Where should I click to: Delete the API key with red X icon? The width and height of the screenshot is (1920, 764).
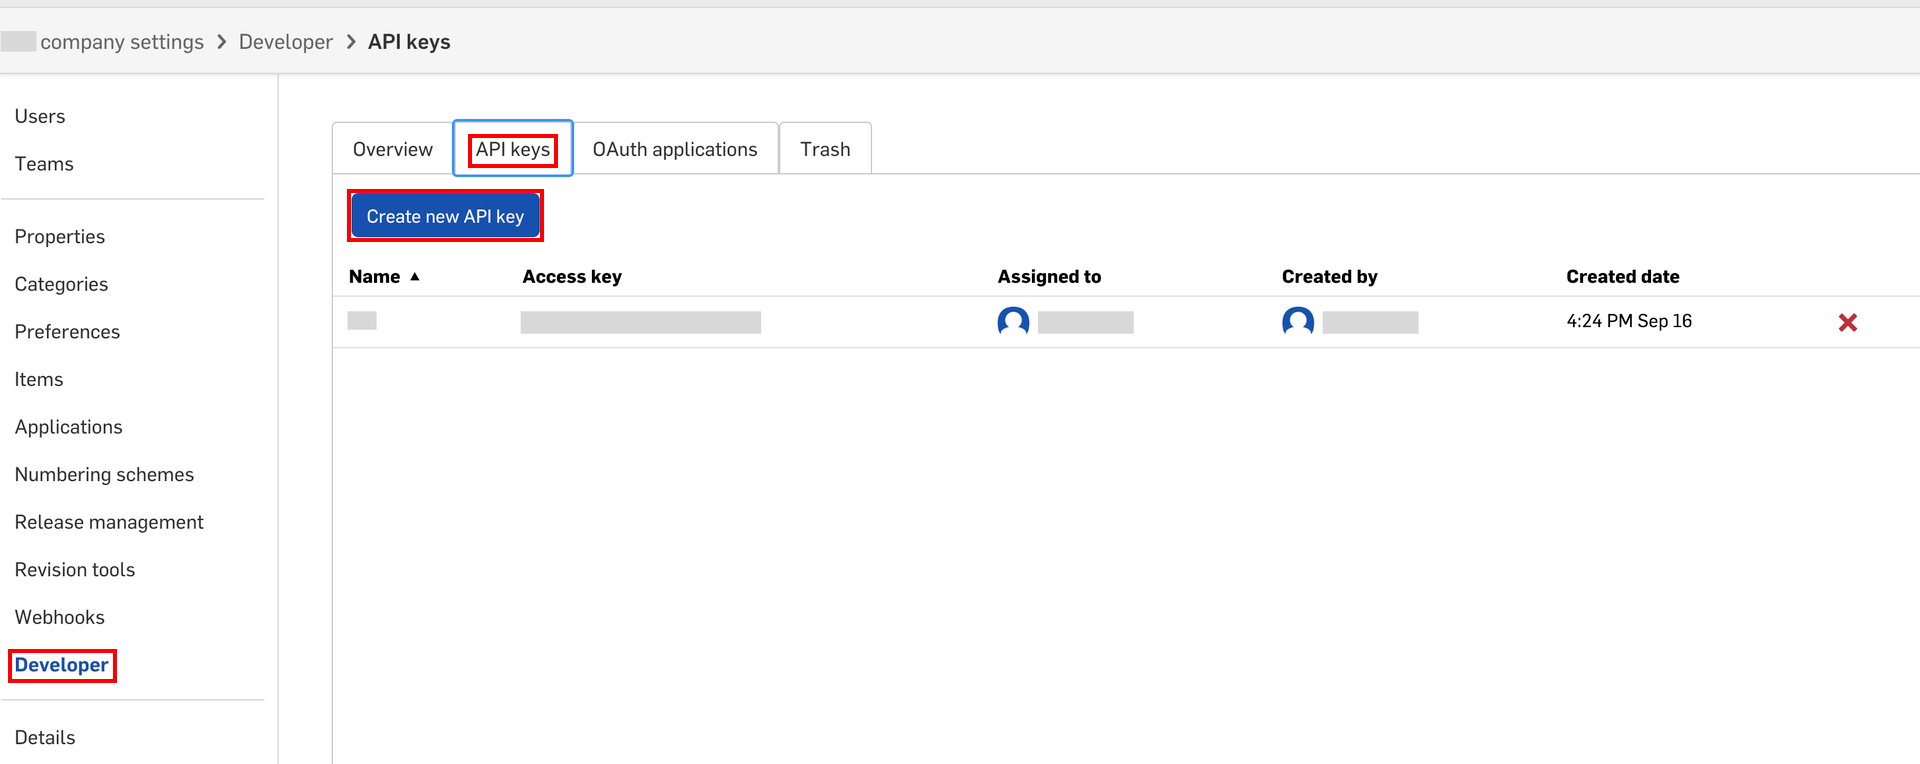(1847, 322)
